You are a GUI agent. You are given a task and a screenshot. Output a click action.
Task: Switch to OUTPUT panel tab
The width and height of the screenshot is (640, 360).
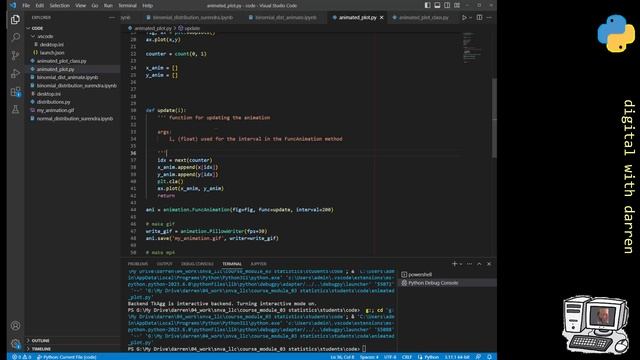[164, 264]
